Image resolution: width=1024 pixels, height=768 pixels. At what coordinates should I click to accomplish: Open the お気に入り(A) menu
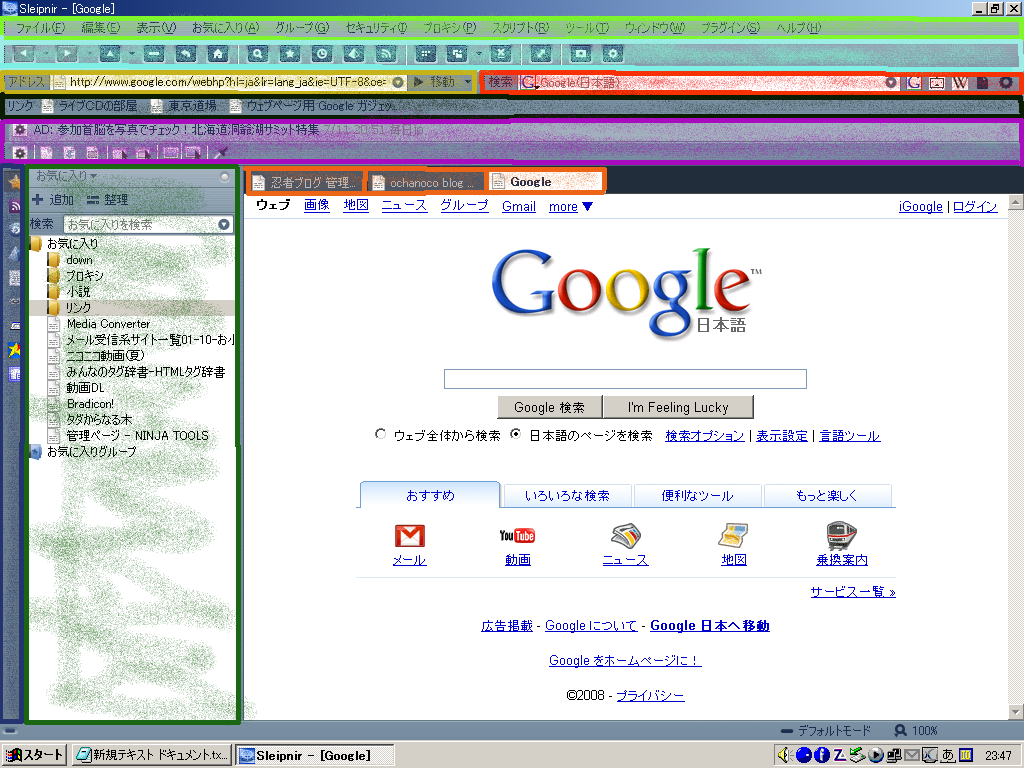[x=225, y=28]
